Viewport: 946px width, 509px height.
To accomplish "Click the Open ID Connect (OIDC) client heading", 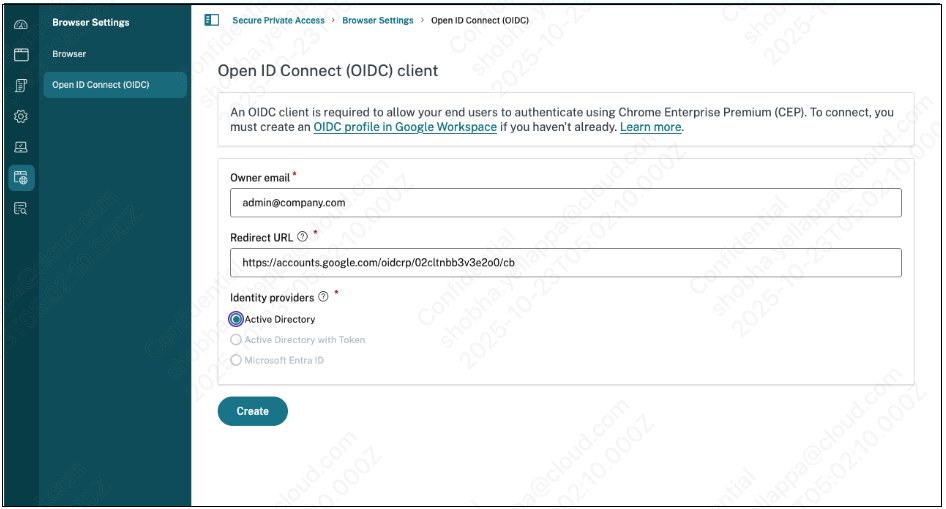I will [x=328, y=71].
